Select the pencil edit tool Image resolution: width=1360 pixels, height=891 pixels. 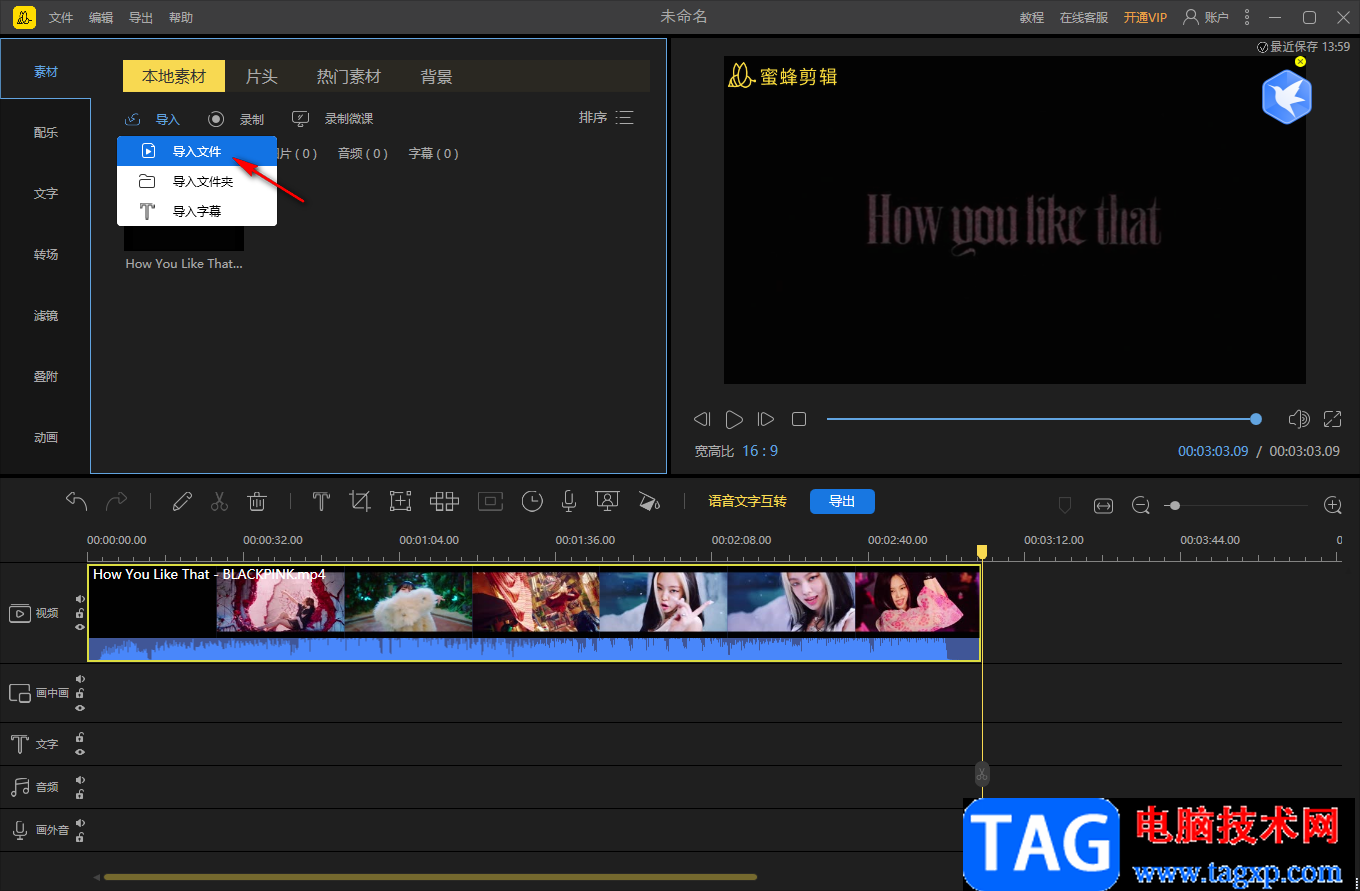[x=182, y=501]
